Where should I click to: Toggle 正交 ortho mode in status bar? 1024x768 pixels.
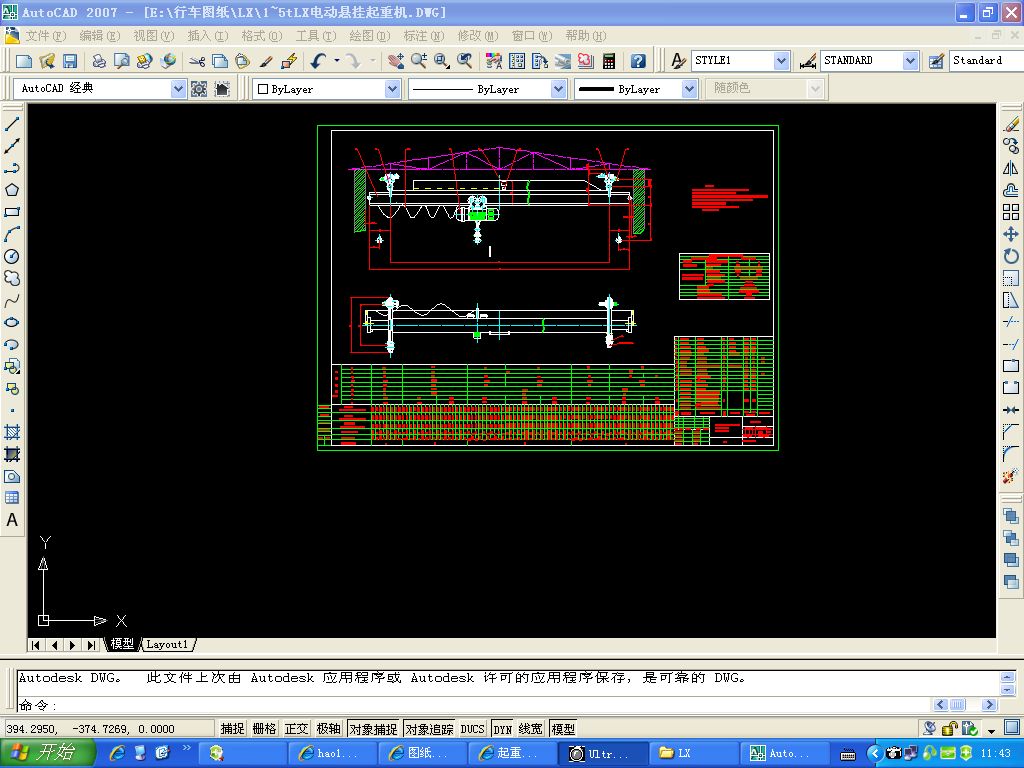pyautogui.click(x=296, y=729)
